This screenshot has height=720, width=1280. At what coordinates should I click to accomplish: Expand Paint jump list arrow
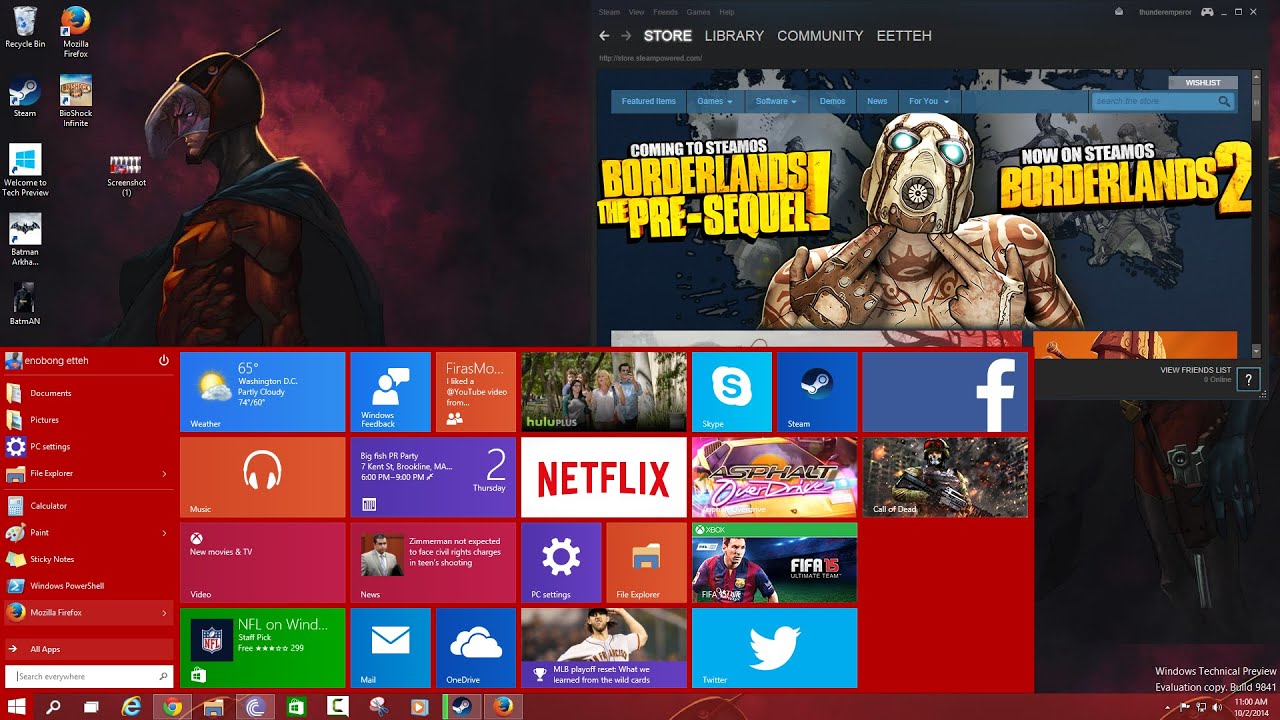tap(164, 533)
